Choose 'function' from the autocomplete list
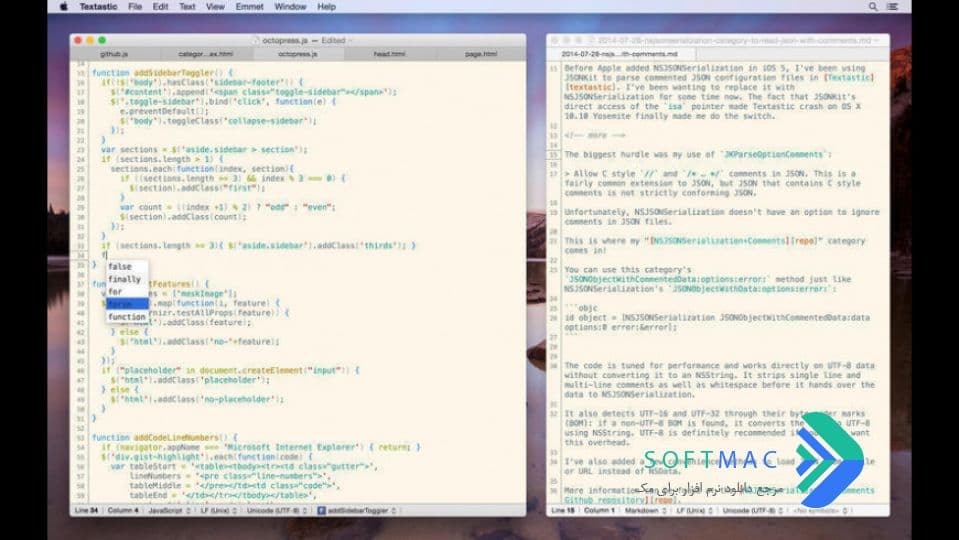This screenshot has width=959, height=540. [127, 317]
